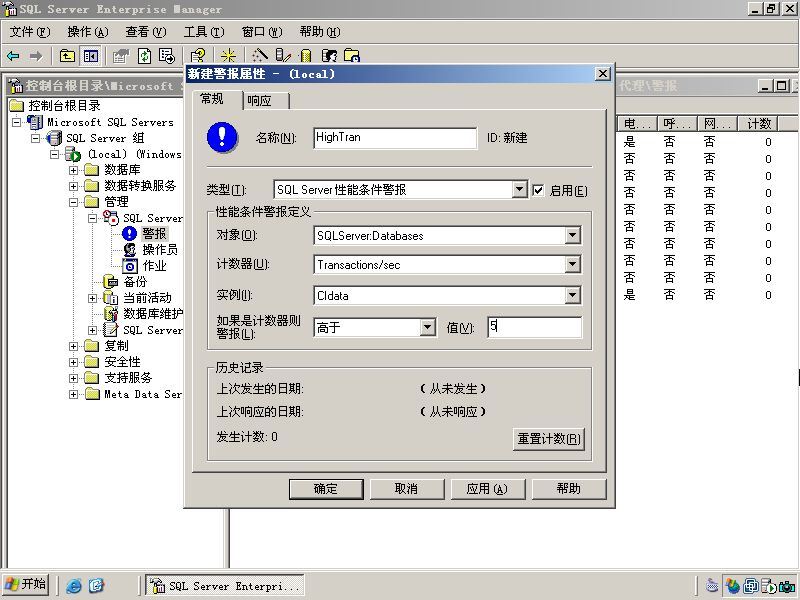Click the new login person toolbar icon

[330, 55]
